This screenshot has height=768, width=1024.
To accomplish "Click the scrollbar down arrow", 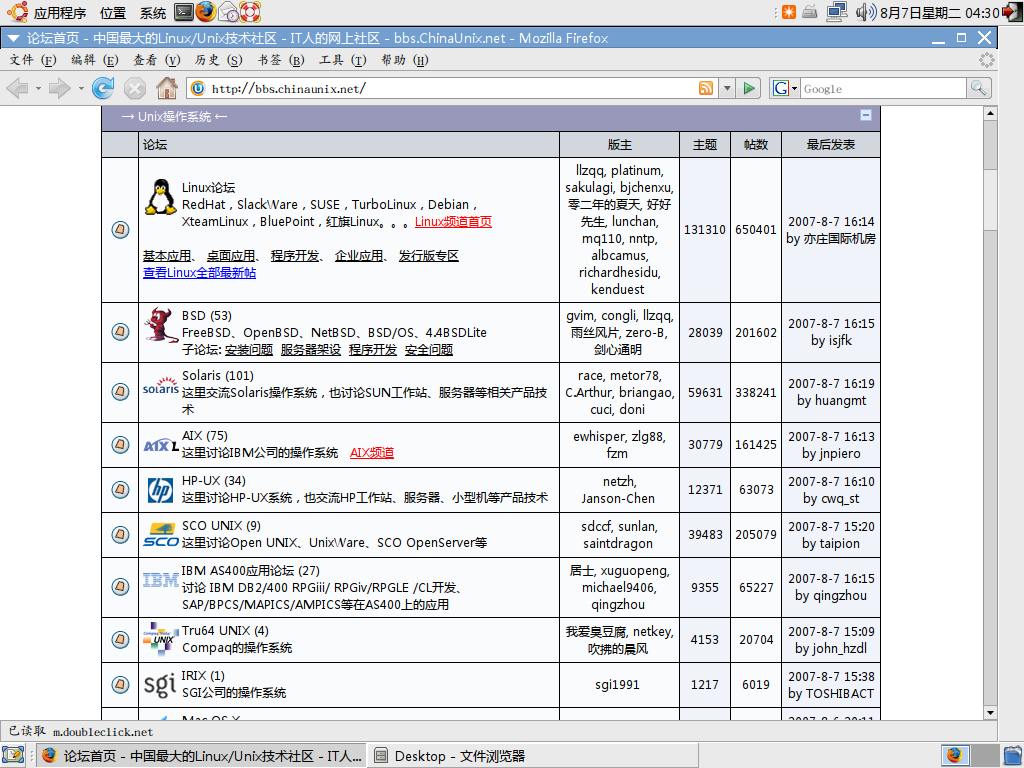I will point(990,712).
